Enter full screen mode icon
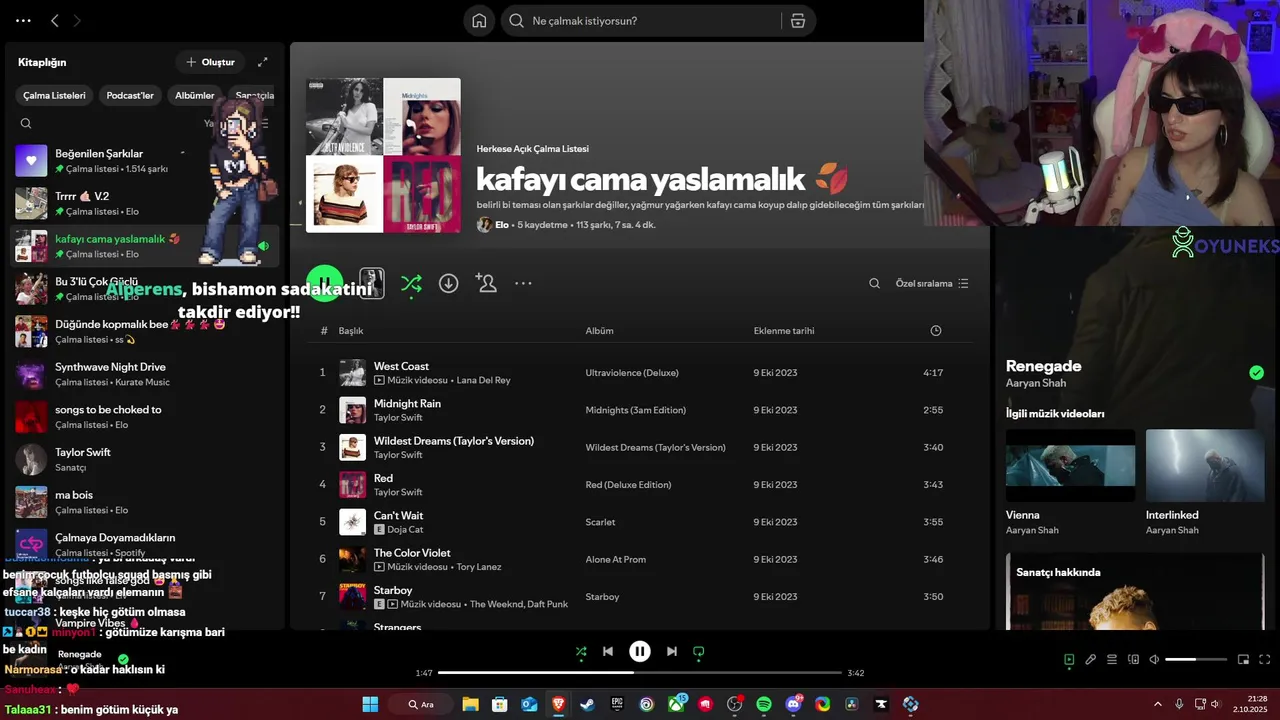1280x720 pixels. [x=1264, y=660]
